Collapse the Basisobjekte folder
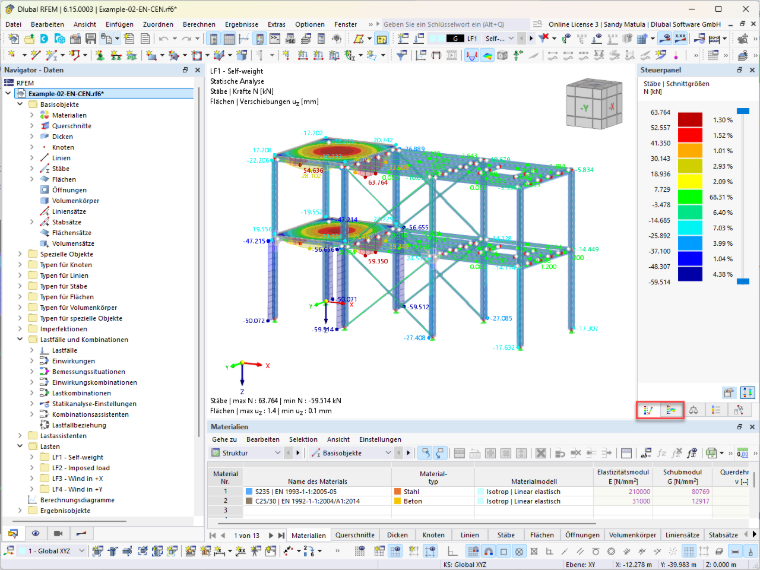Viewport: 760px width, 570px height. (x=20, y=104)
